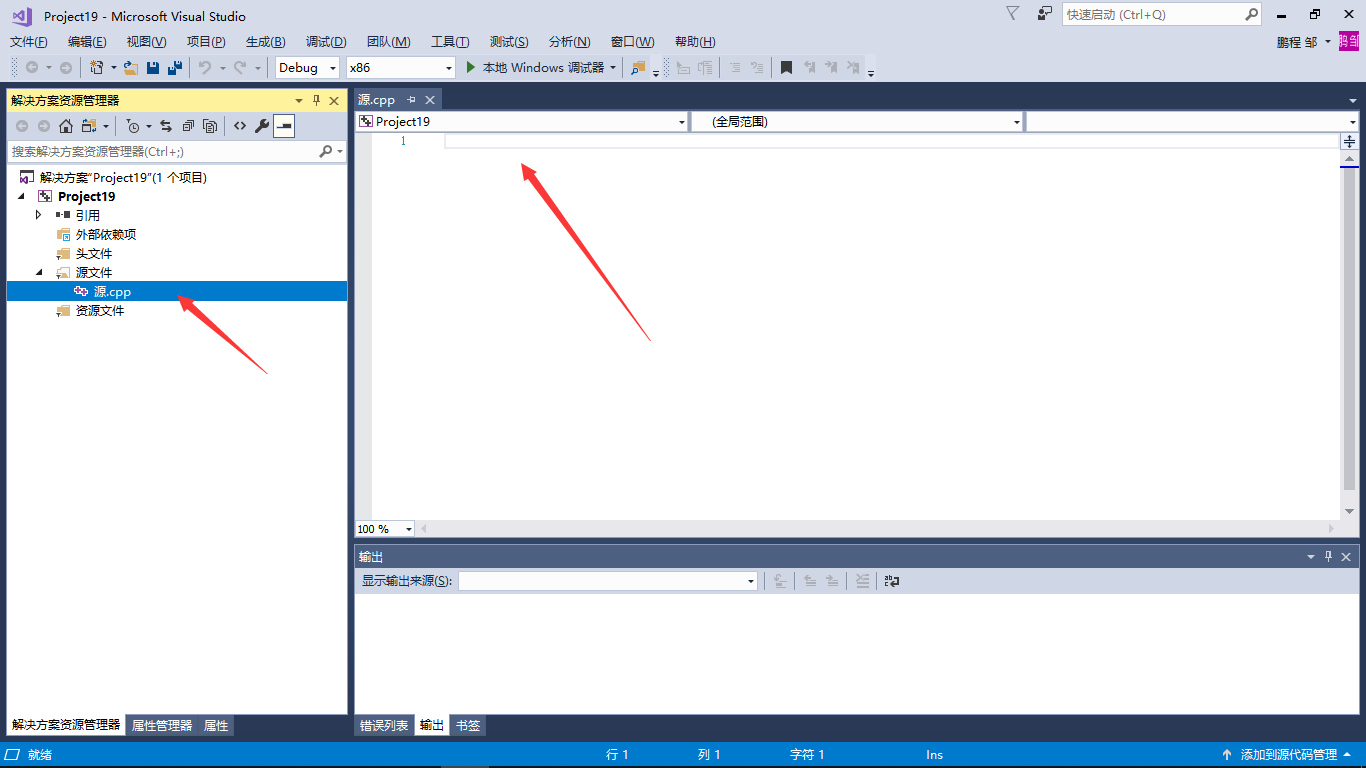Open the 调试(D) menu

pos(325,41)
